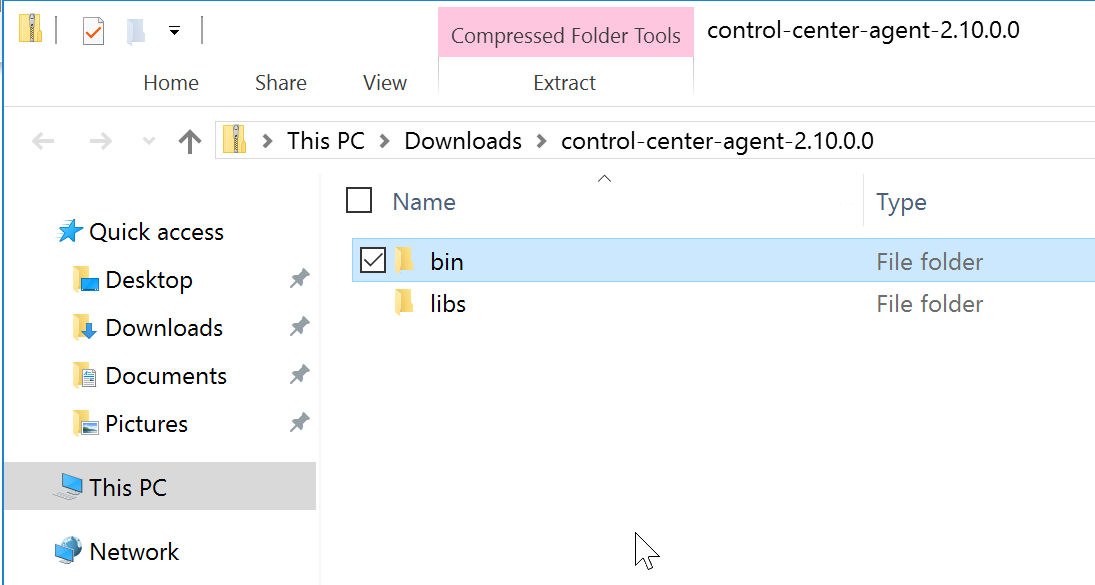Viewport: 1095px width, 585px height.
Task: Open the Customize Quick Access Toolbar dropdown
Action: coord(174,30)
